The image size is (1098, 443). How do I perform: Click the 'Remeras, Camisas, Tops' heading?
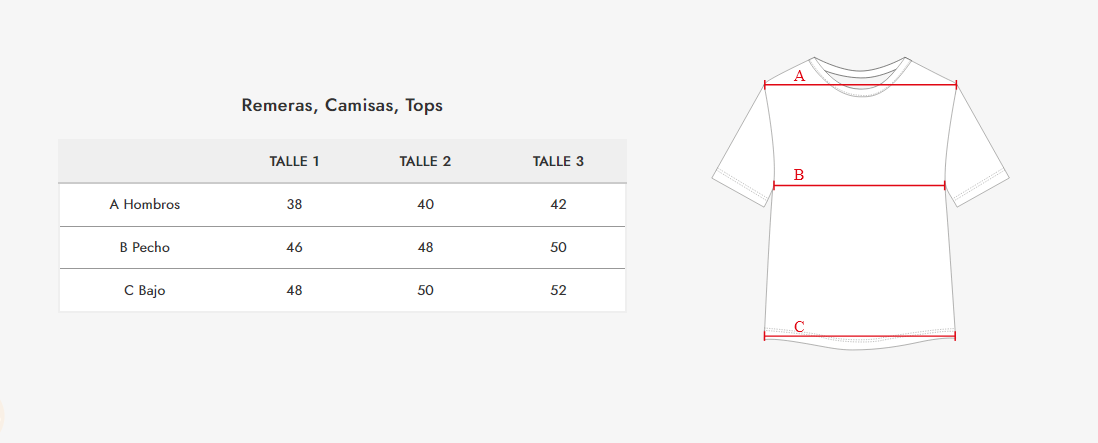[x=342, y=105]
